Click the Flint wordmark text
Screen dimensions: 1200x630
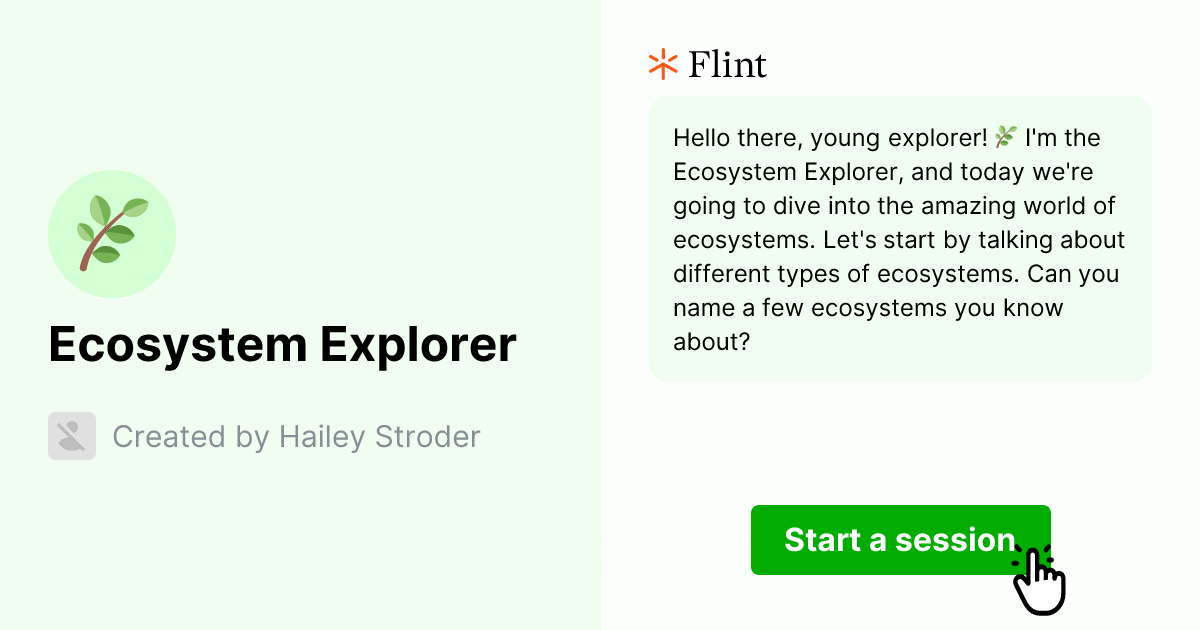pyautogui.click(x=727, y=63)
